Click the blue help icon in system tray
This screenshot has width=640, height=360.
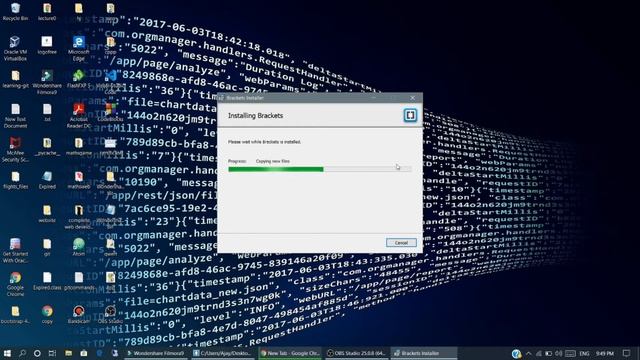click(x=516, y=353)
